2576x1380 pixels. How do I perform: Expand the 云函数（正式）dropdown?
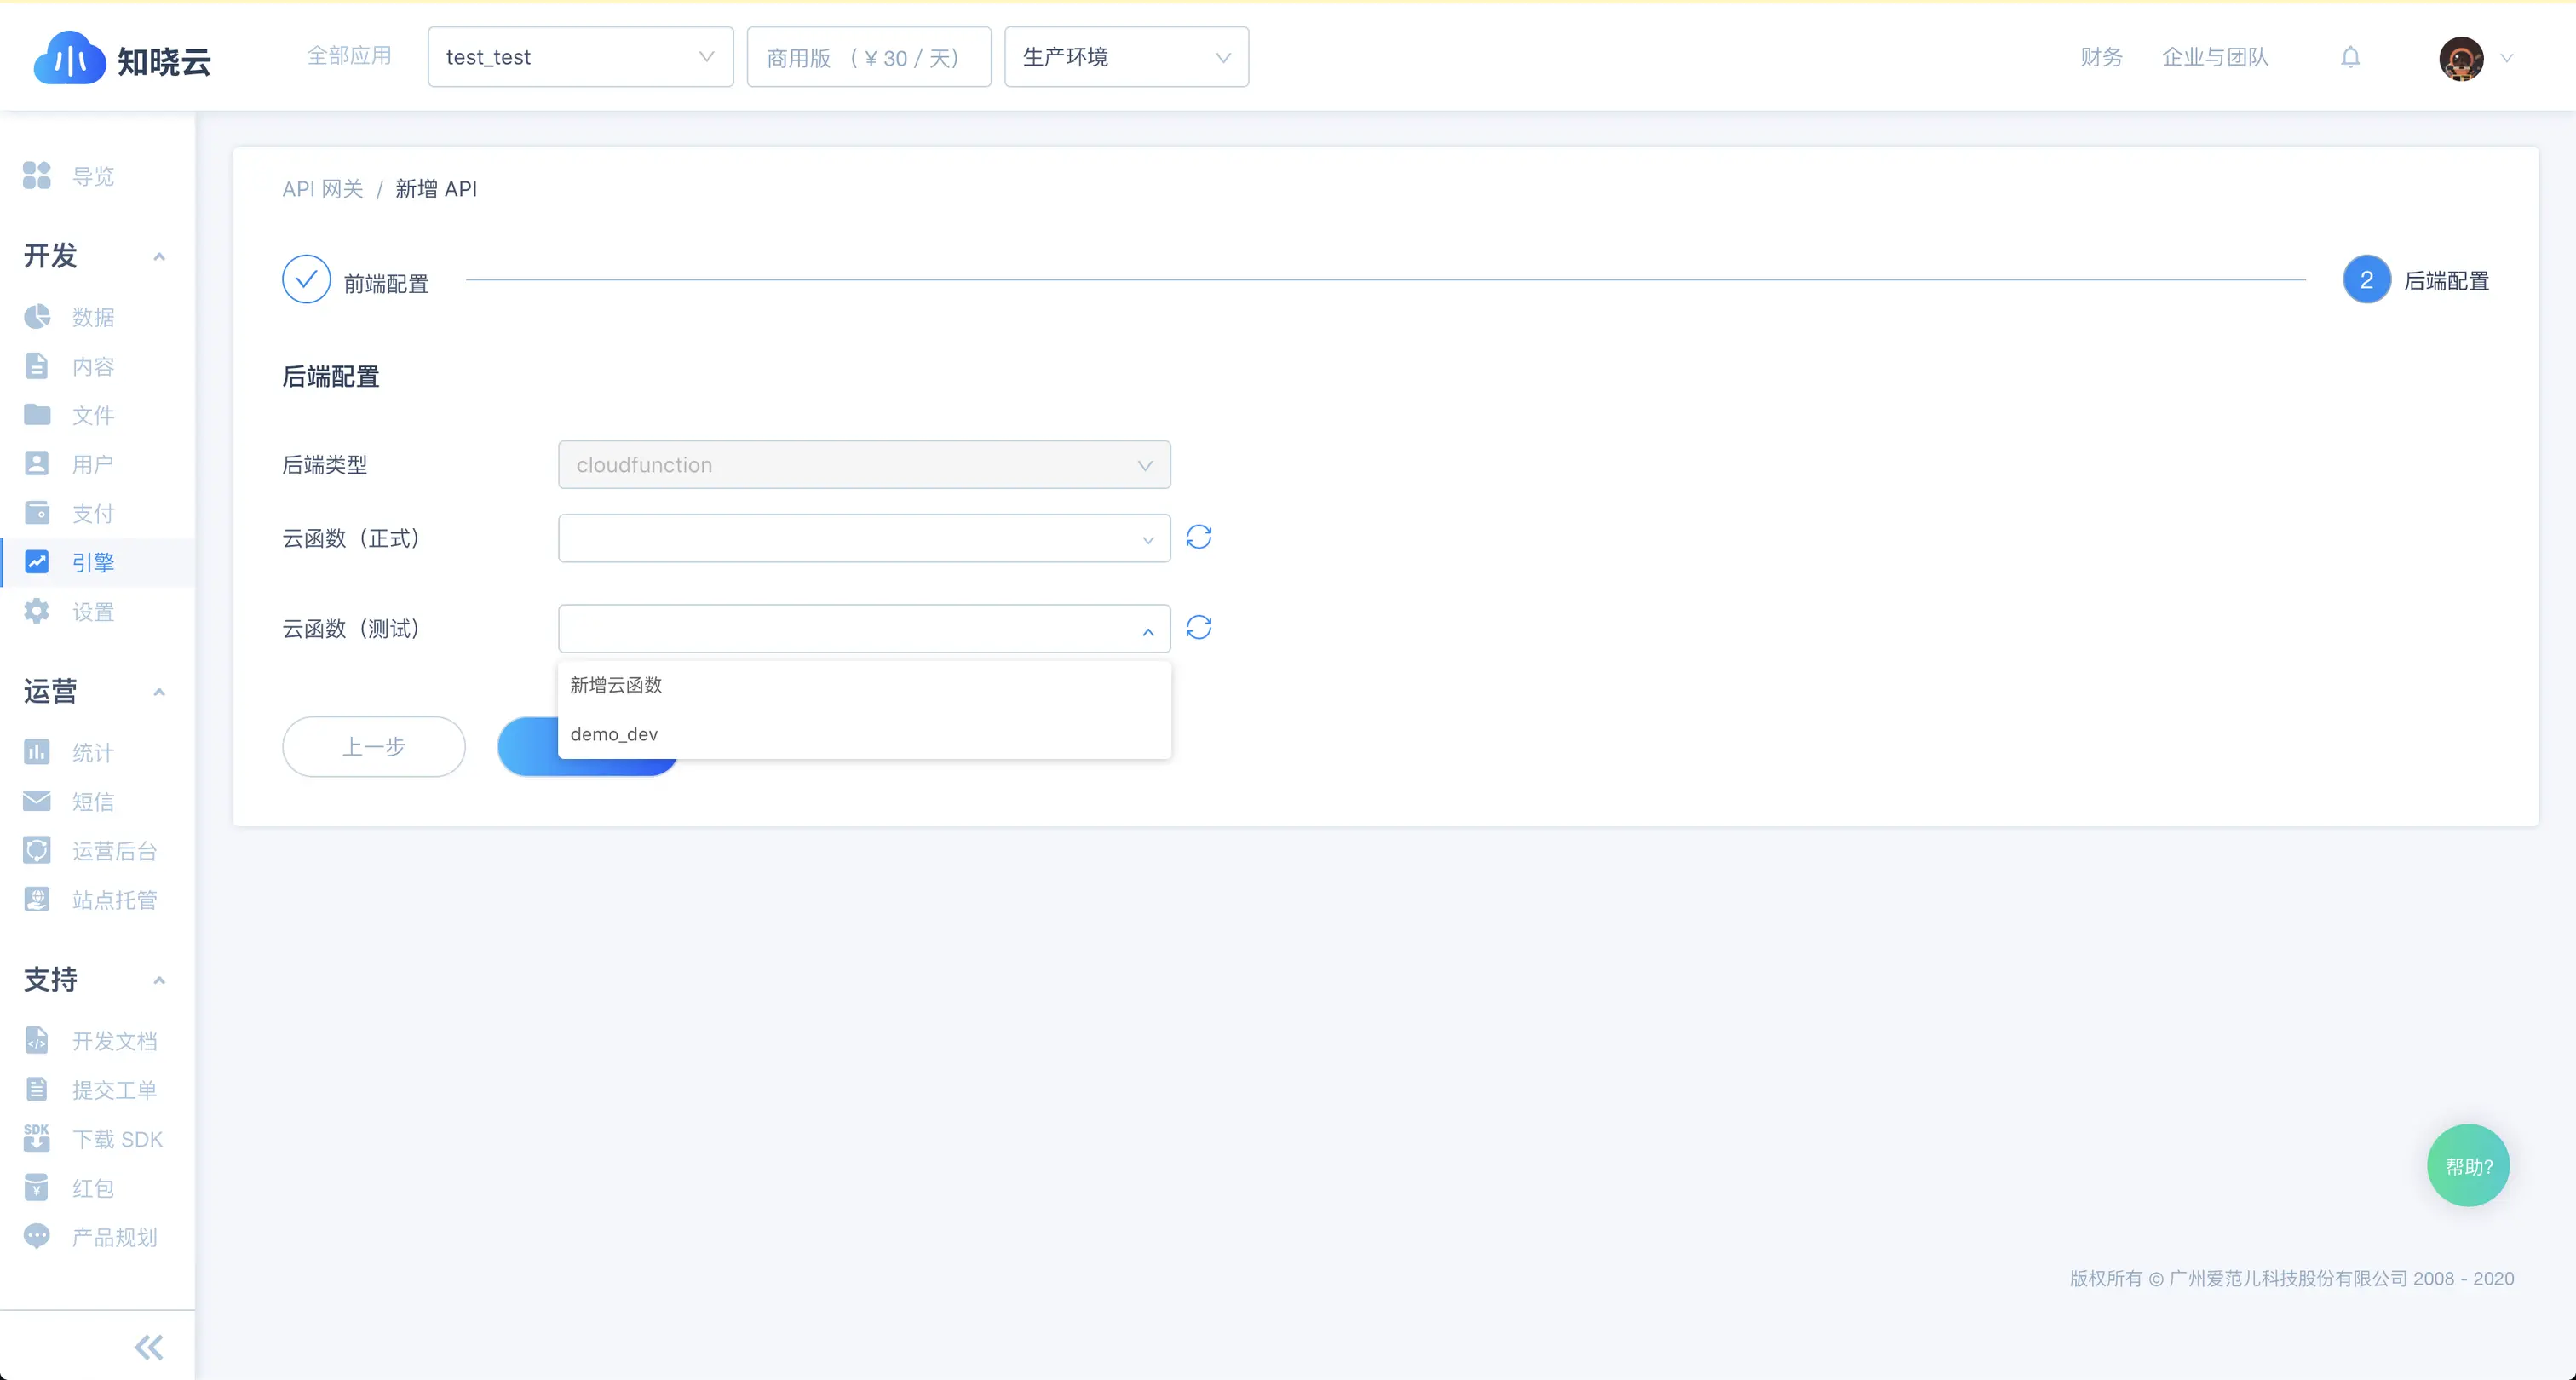pos(863,539)
